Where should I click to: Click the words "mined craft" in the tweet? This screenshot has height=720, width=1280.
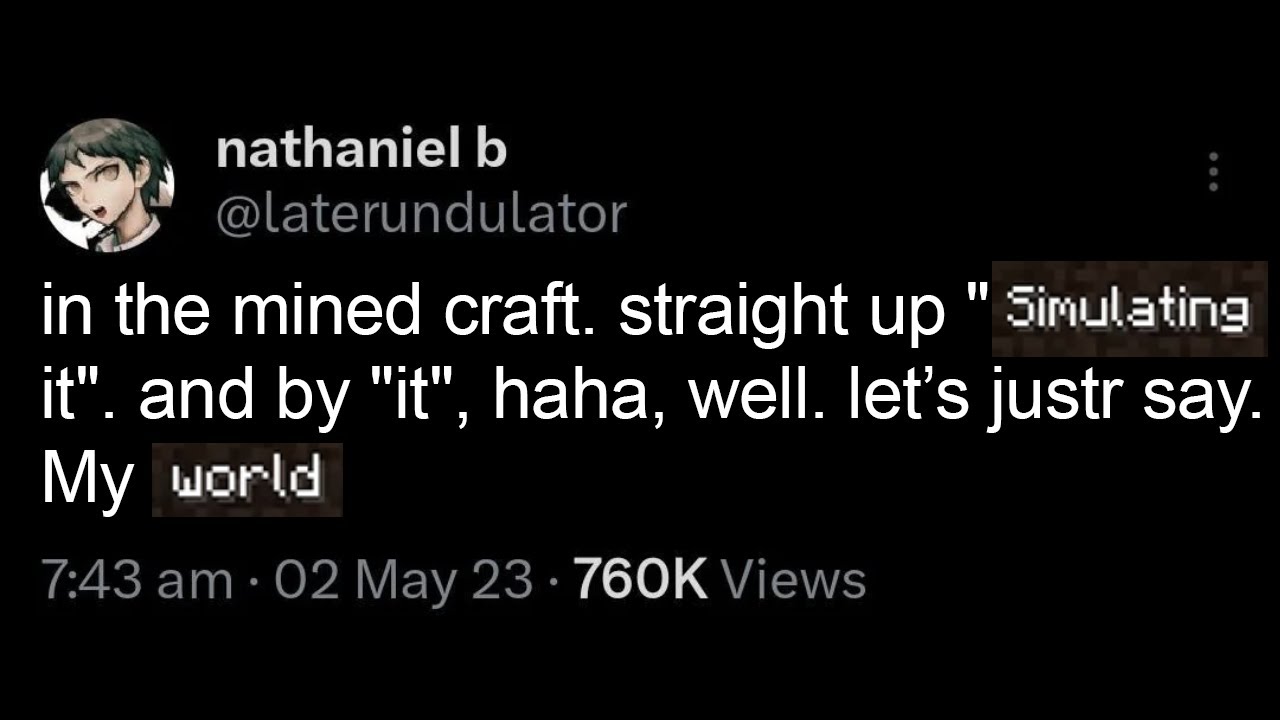click(x=406, y=313)
